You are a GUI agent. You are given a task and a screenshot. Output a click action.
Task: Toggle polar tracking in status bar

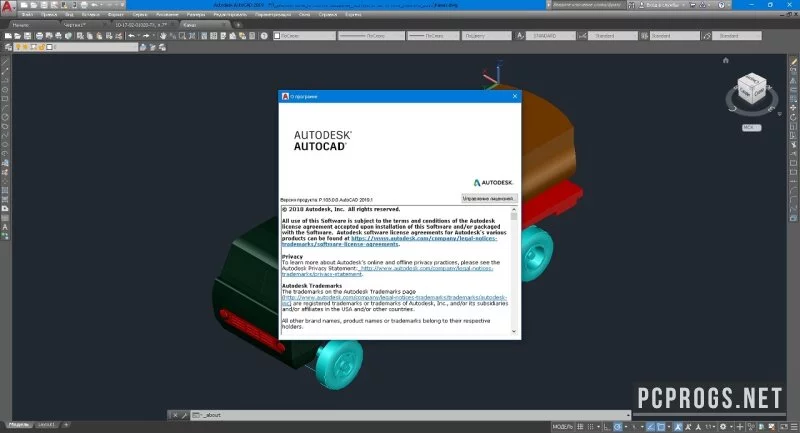pyautogui.click(x=618, y=427)
